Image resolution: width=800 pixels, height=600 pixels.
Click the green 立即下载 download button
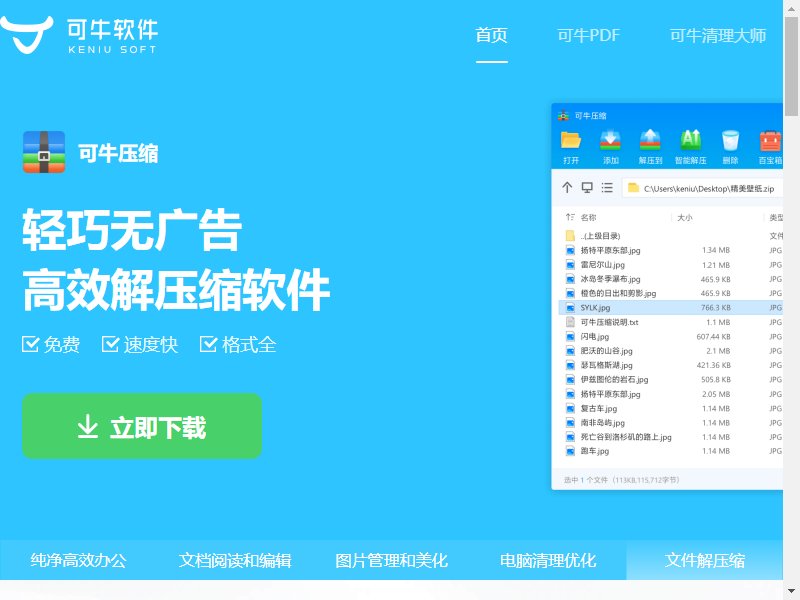tap(142, 426)
